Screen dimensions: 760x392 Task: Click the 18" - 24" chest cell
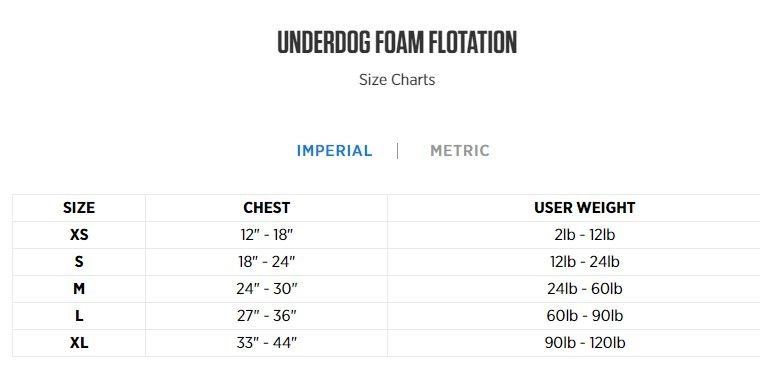point(267,262)
